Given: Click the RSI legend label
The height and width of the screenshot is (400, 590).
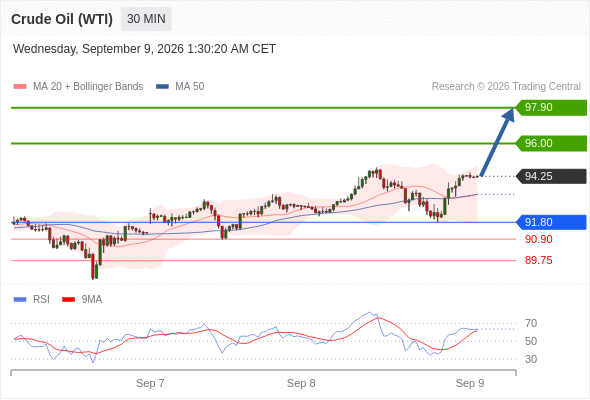Looking at the screenshot, I should (x=41, y=300).
